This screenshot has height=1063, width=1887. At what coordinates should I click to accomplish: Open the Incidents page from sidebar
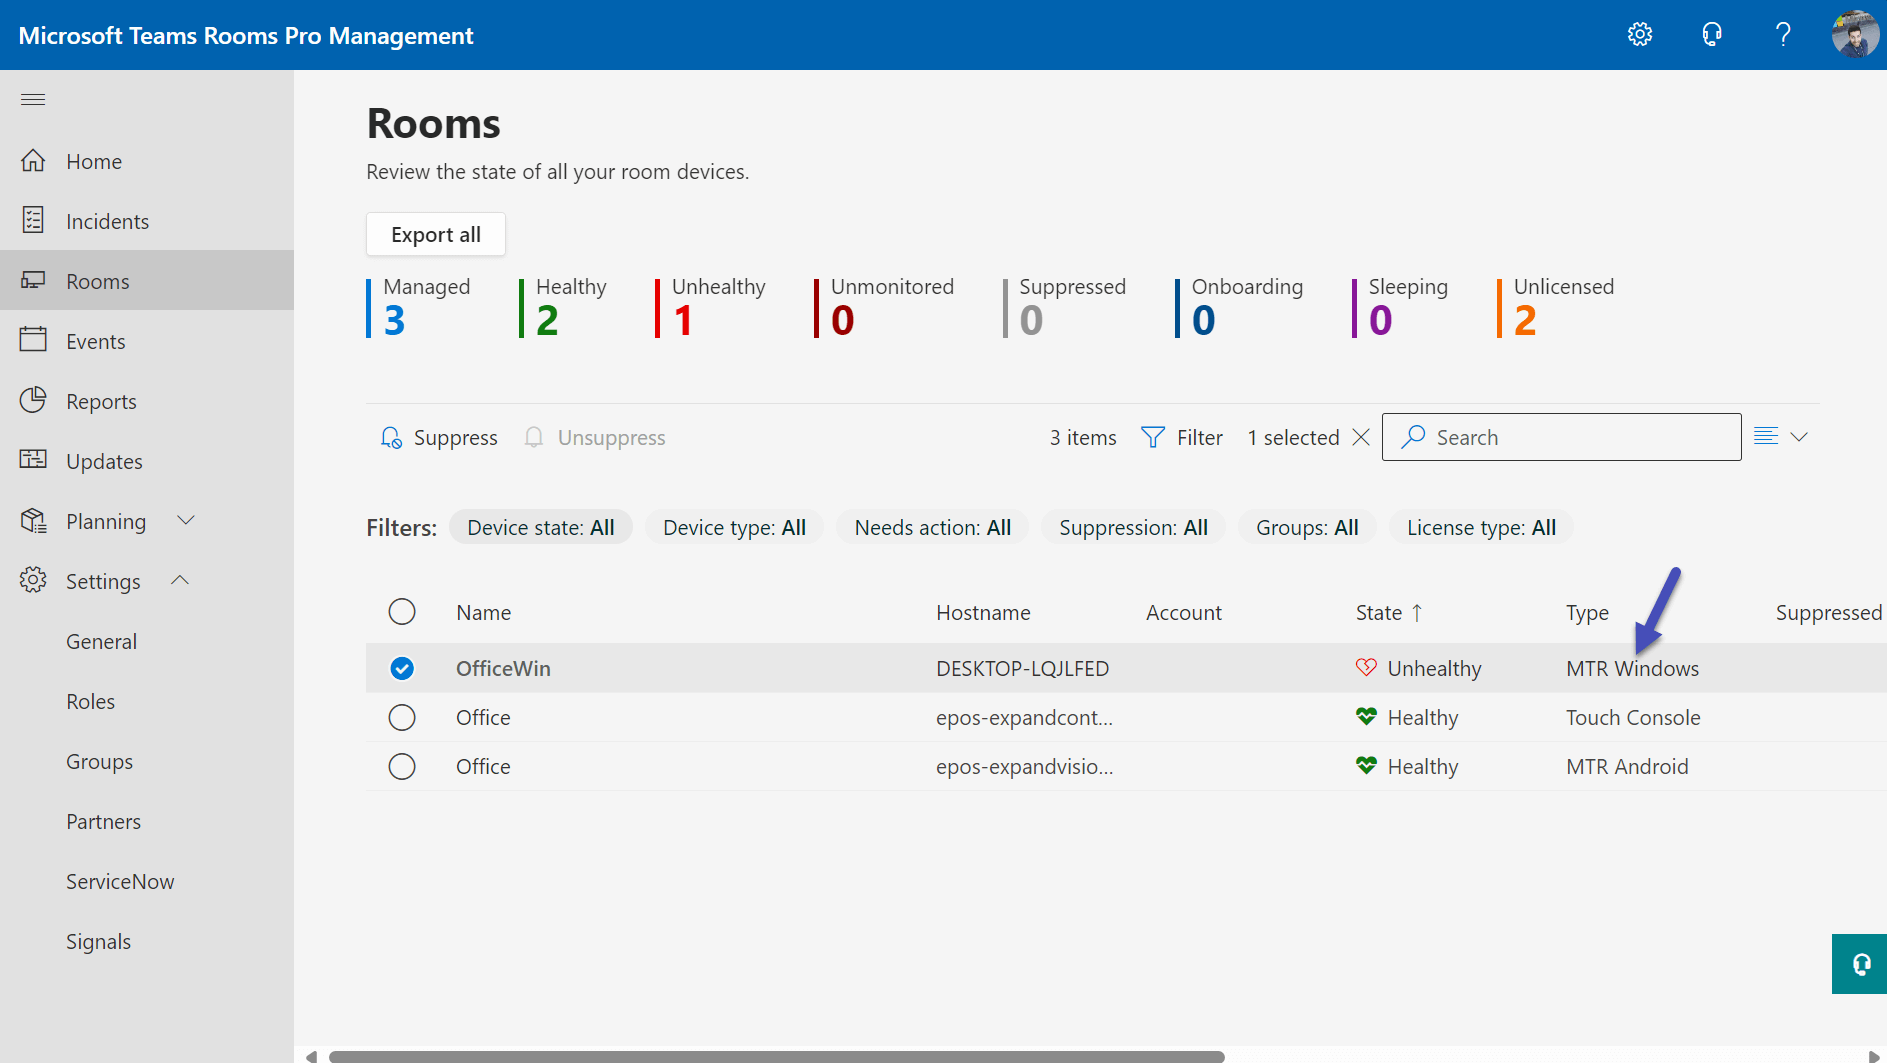[x=107, y=220]
